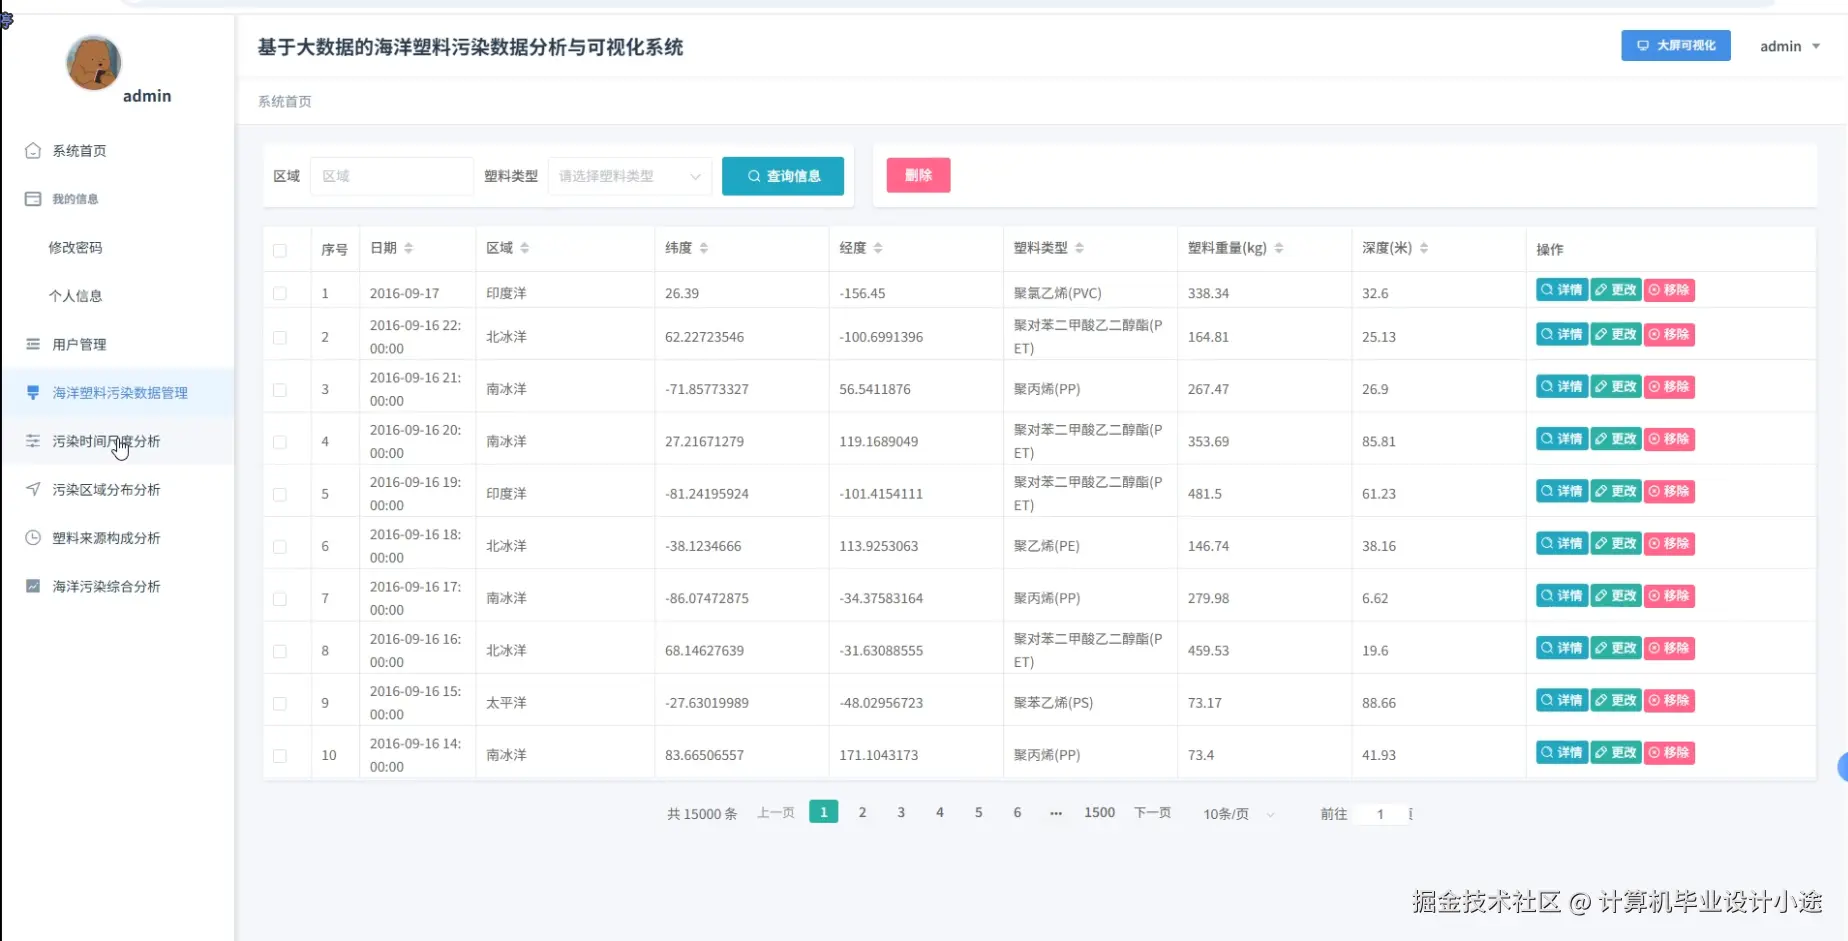The height and width of the screenshot is (941, 1848).
Task: Click the pink 删除 delete button
Action: pyautogui.click(x=917, y=174)
